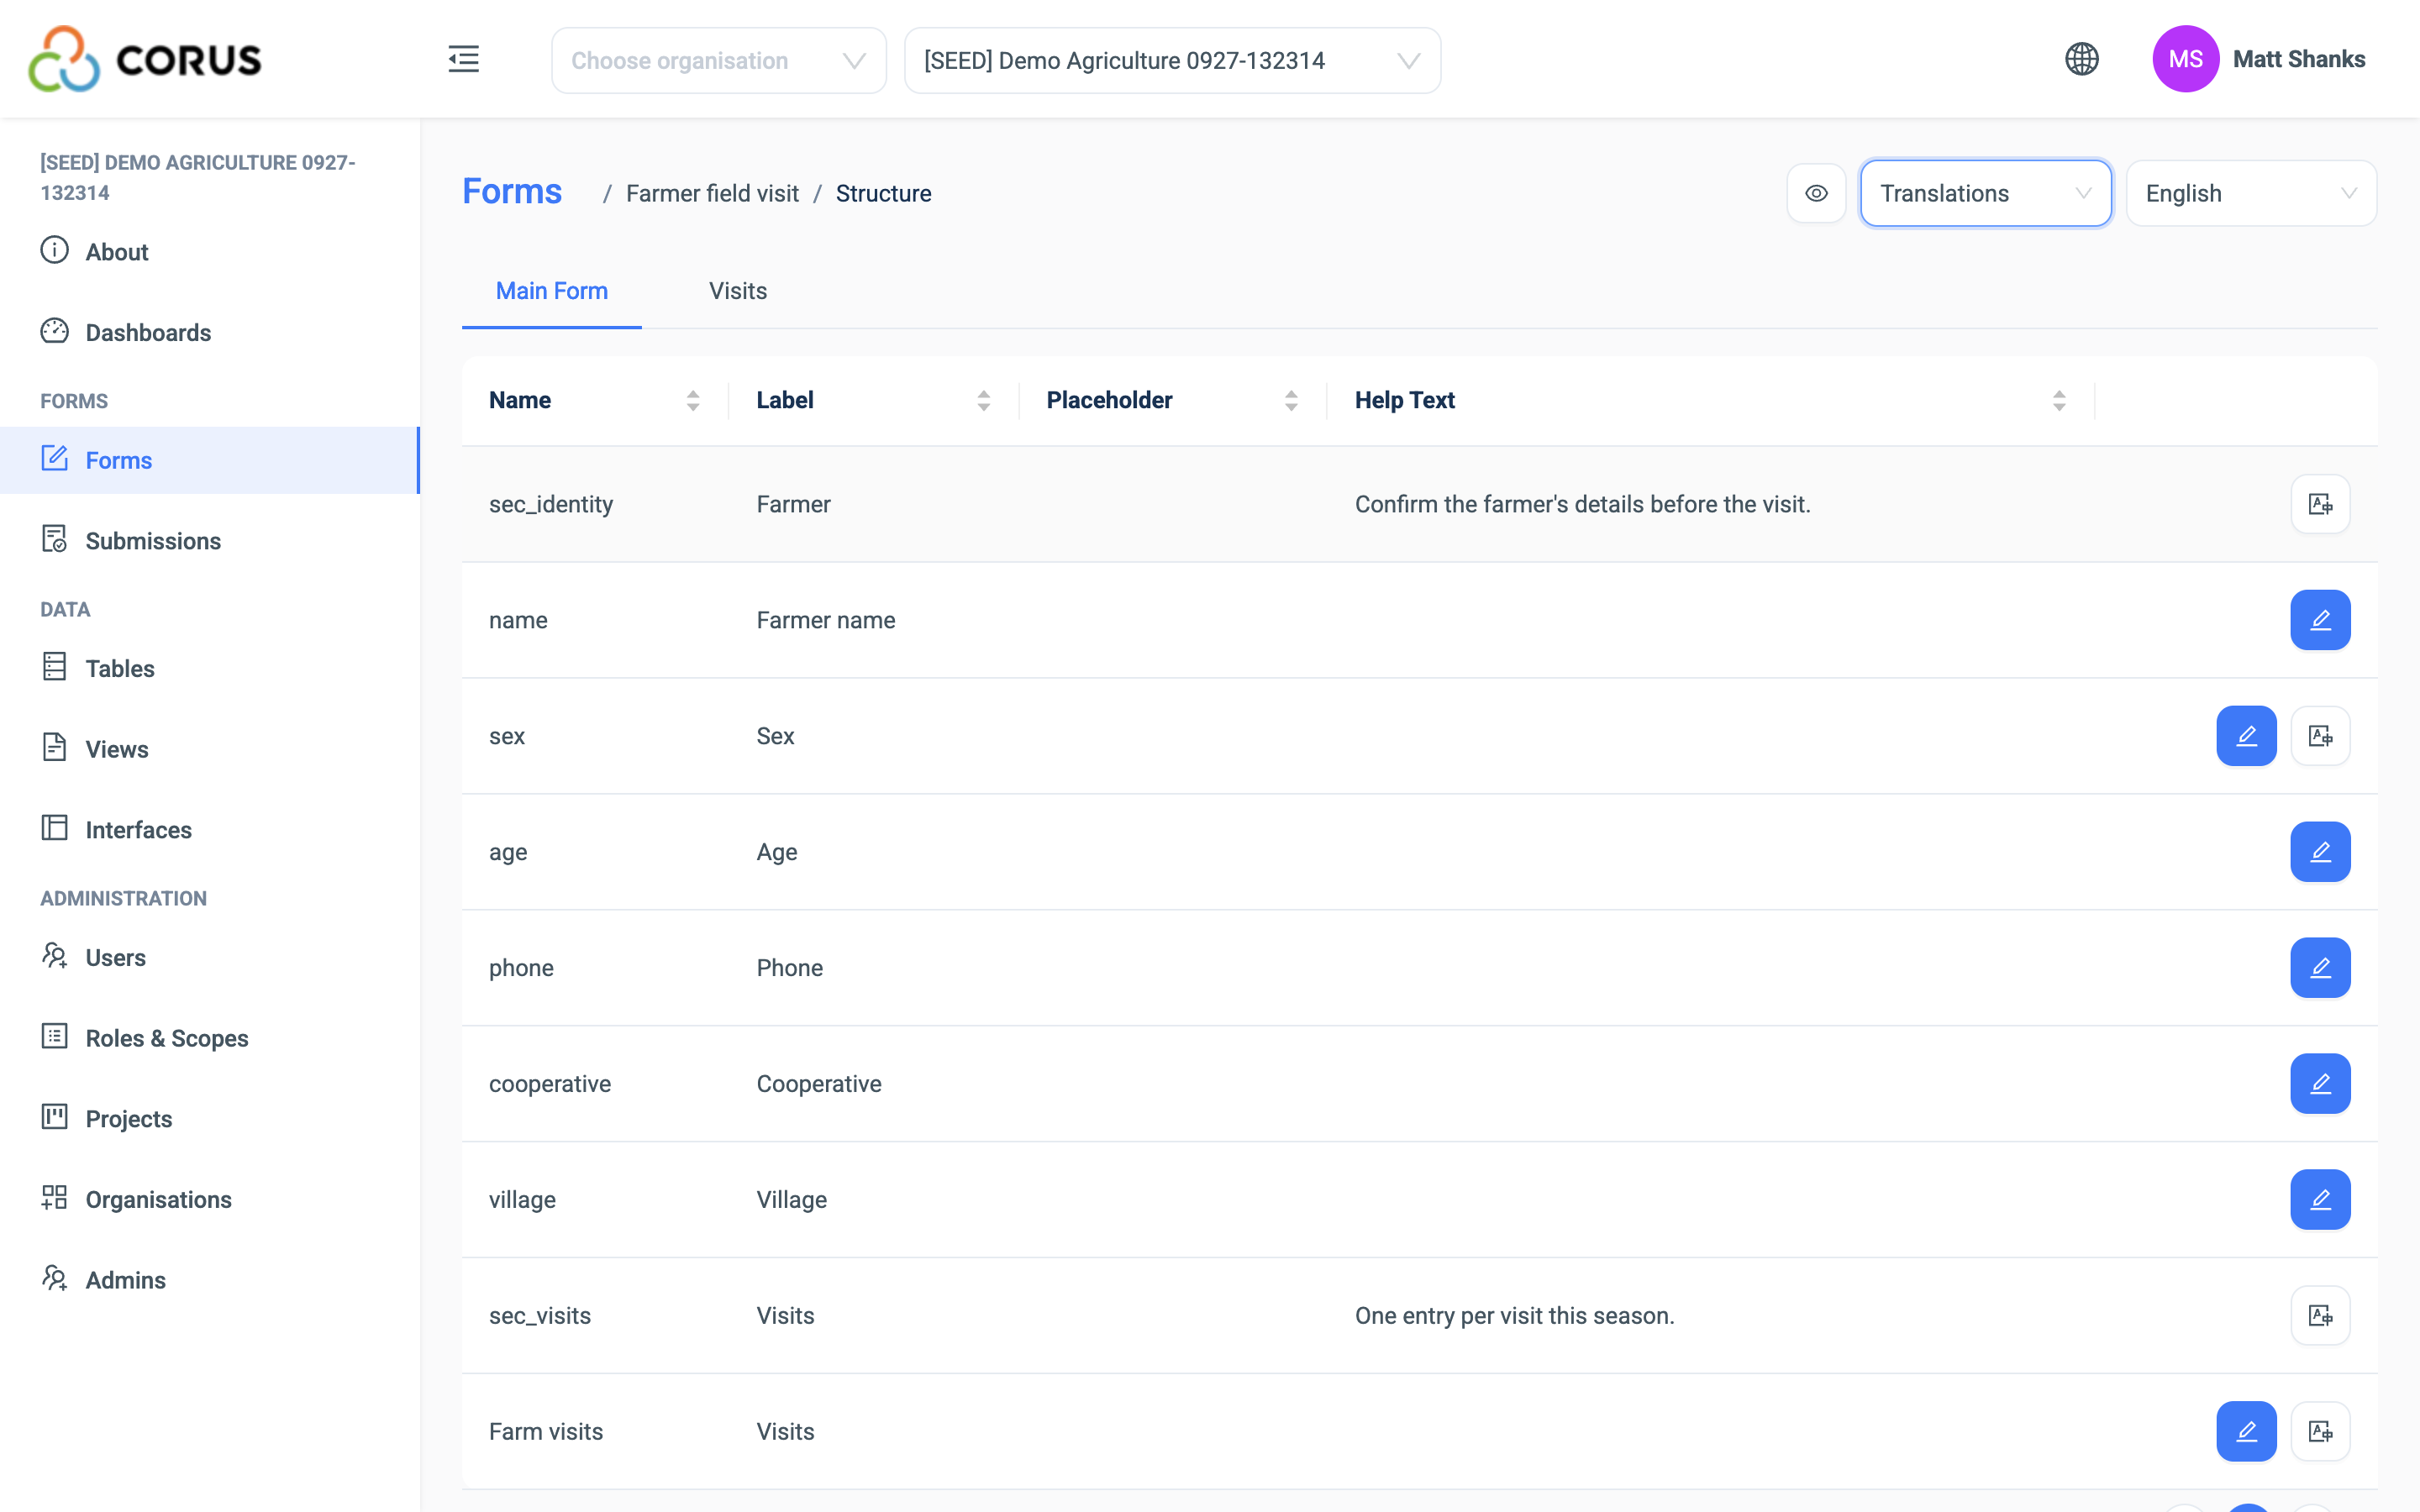Open Dashboards in sidebar

(x=210, y=333)
